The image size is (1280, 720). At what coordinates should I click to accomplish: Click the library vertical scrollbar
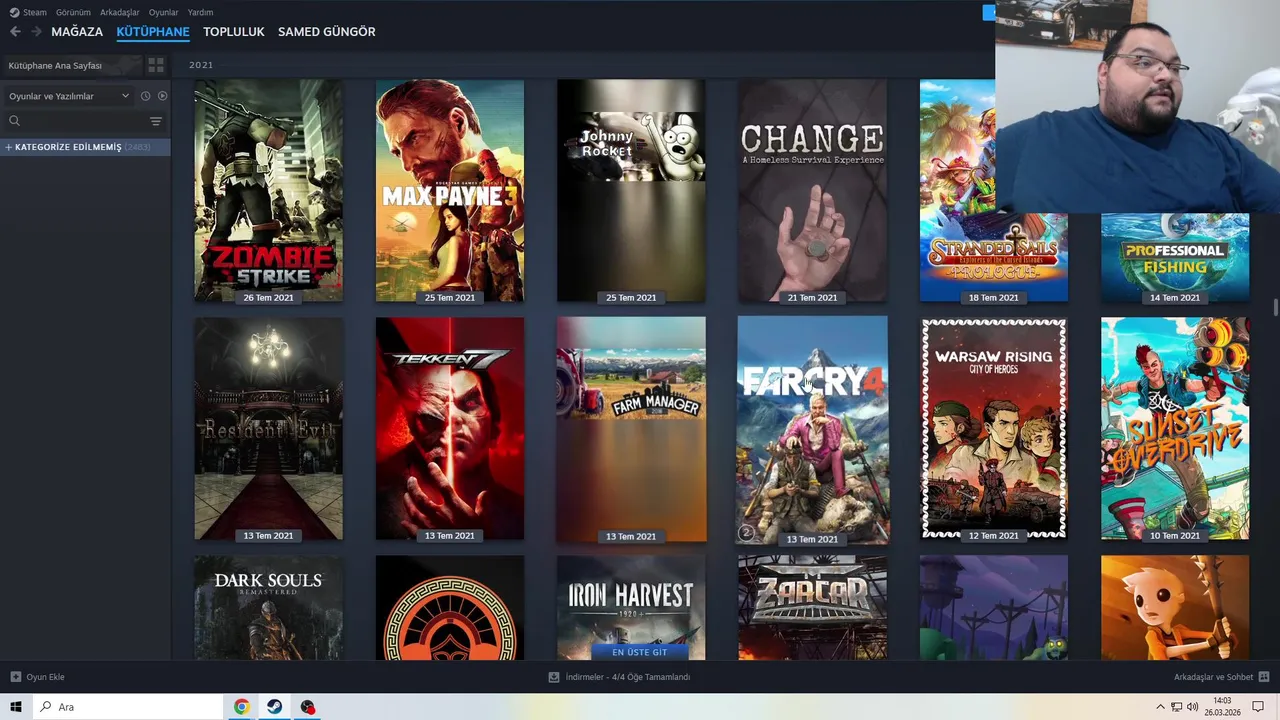[x=1275, y=307]
